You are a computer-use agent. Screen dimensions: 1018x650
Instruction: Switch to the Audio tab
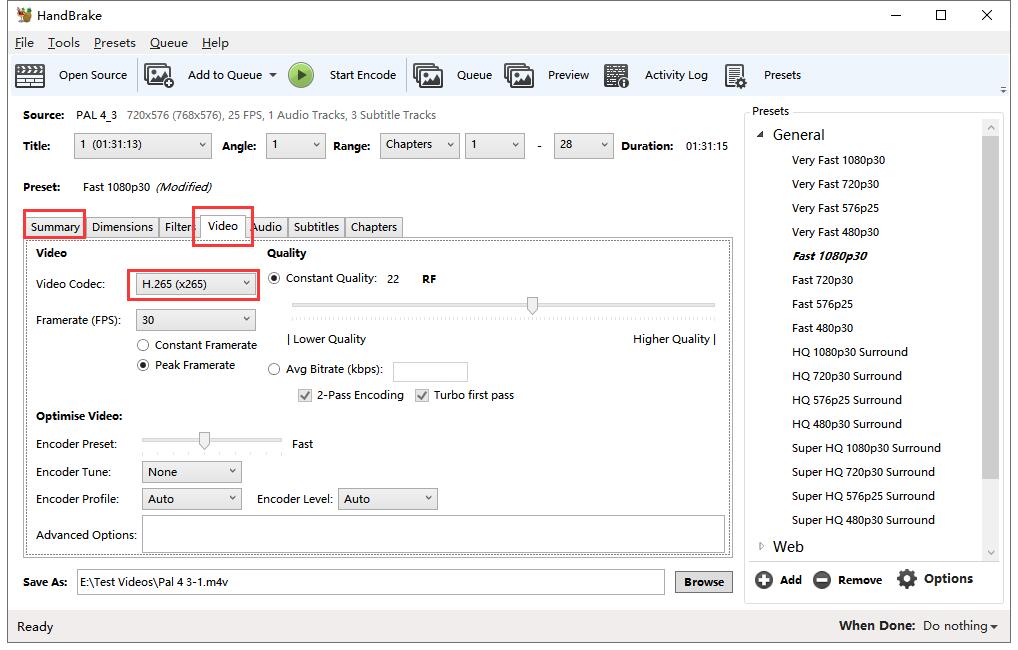pyautogui.click(x=267, y=227)
